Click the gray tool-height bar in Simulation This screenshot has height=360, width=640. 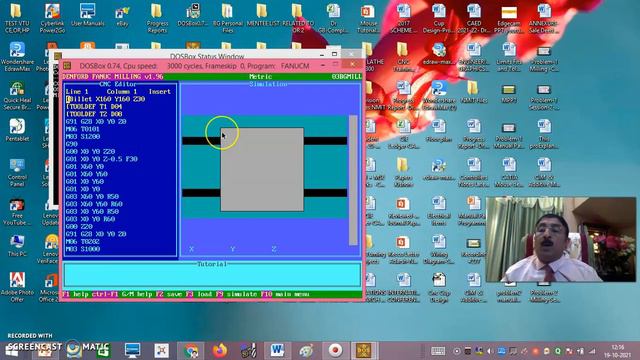pyautogui.click(x=353, y=180)
